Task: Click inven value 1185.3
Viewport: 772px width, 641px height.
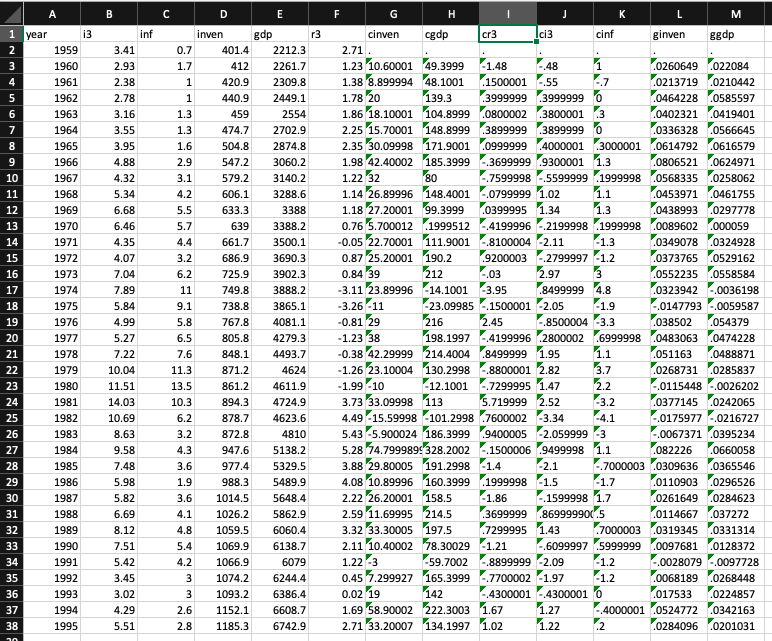Action: tap(223, 626)
